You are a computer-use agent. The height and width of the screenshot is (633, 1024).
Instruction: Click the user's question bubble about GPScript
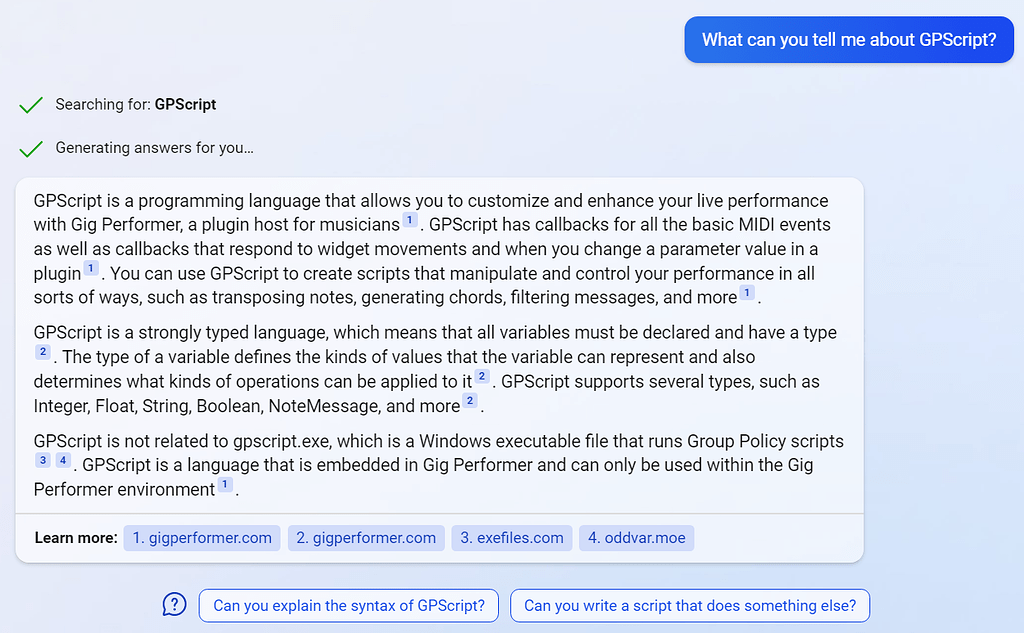[x=848, y=39]
